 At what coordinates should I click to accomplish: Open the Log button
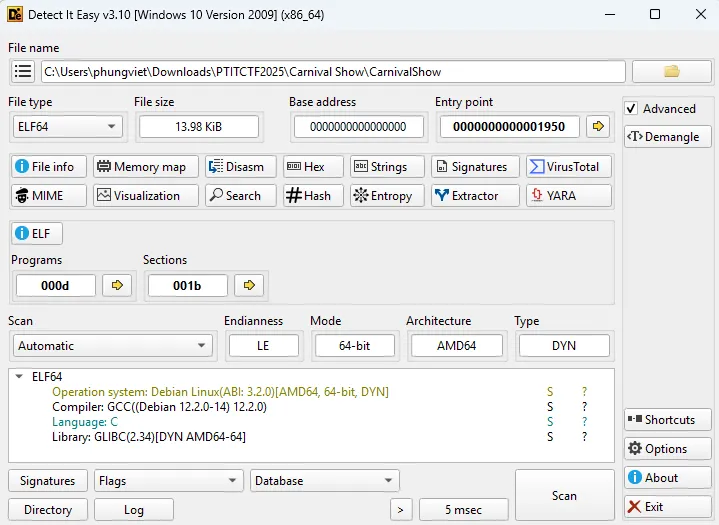(133, 510)
